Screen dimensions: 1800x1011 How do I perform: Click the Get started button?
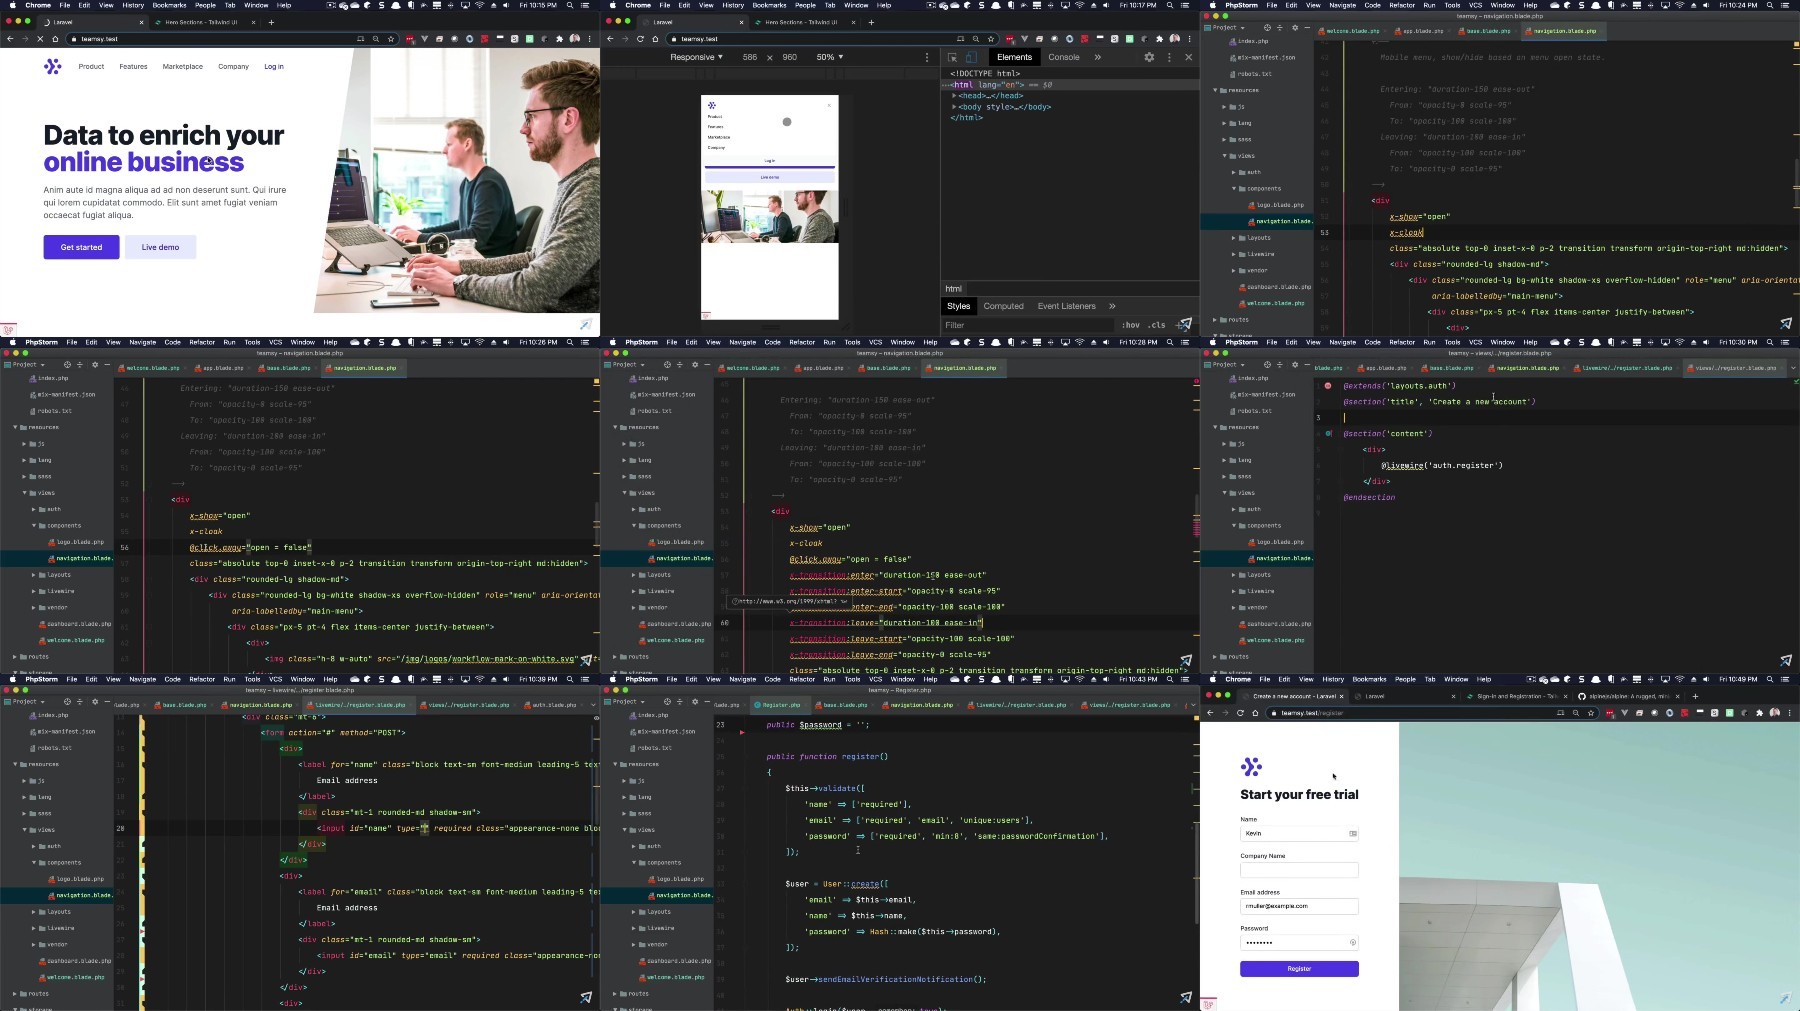[81, 247]
